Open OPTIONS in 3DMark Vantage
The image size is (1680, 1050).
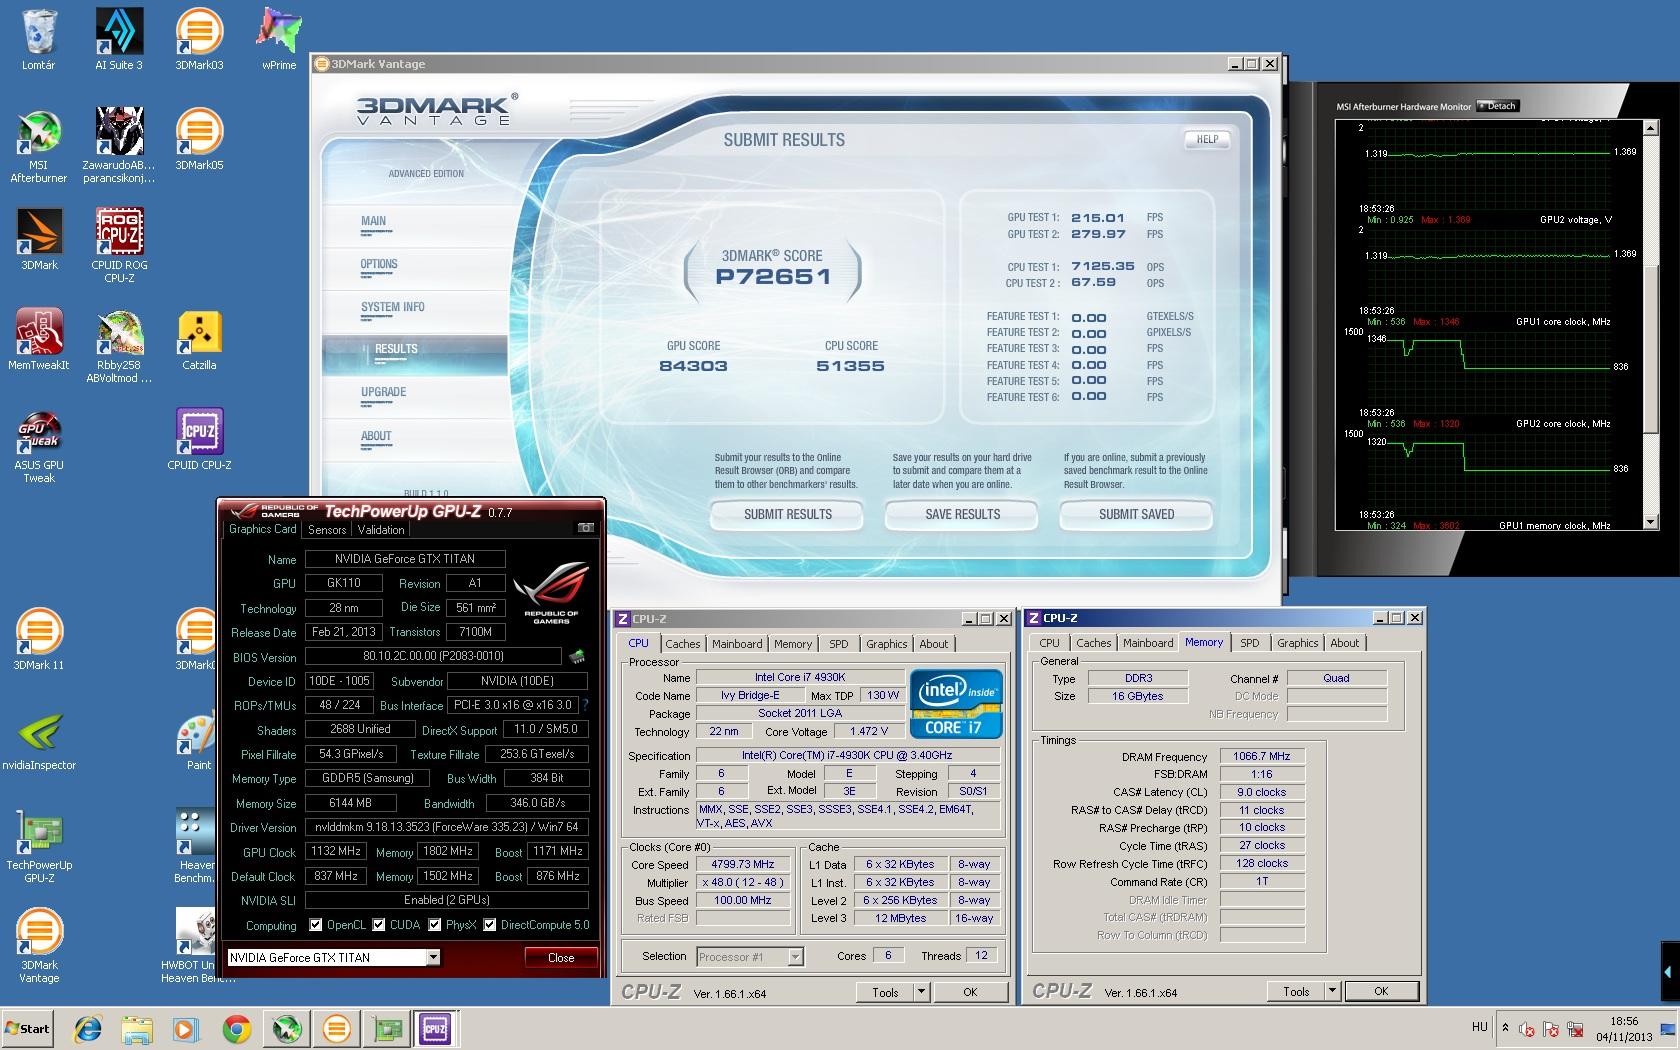[x=379, y=264]
